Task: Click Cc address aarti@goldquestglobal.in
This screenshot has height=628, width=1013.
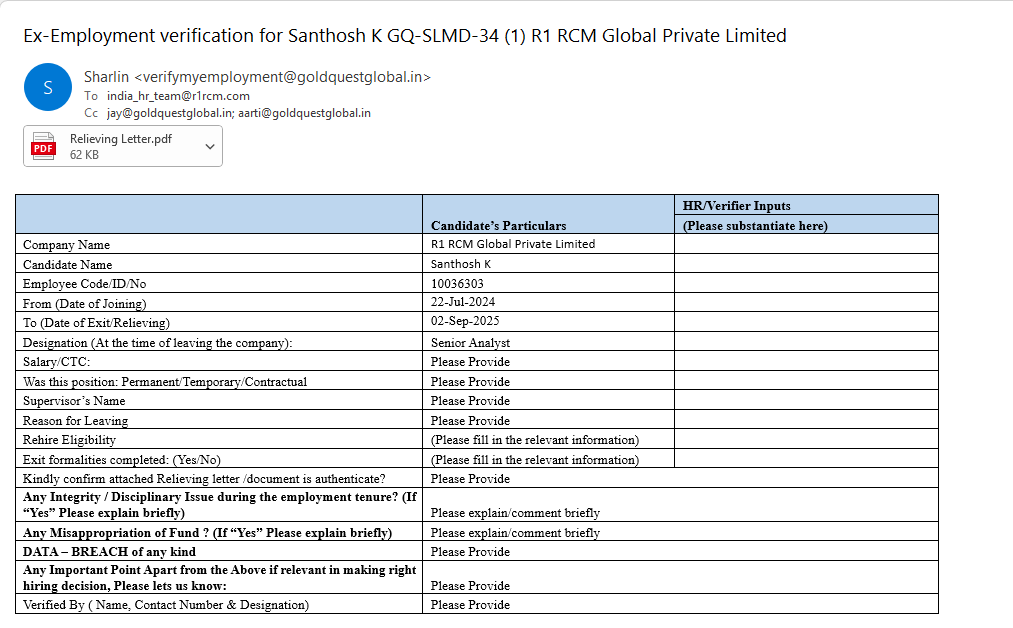Action: tap(304, 113)
